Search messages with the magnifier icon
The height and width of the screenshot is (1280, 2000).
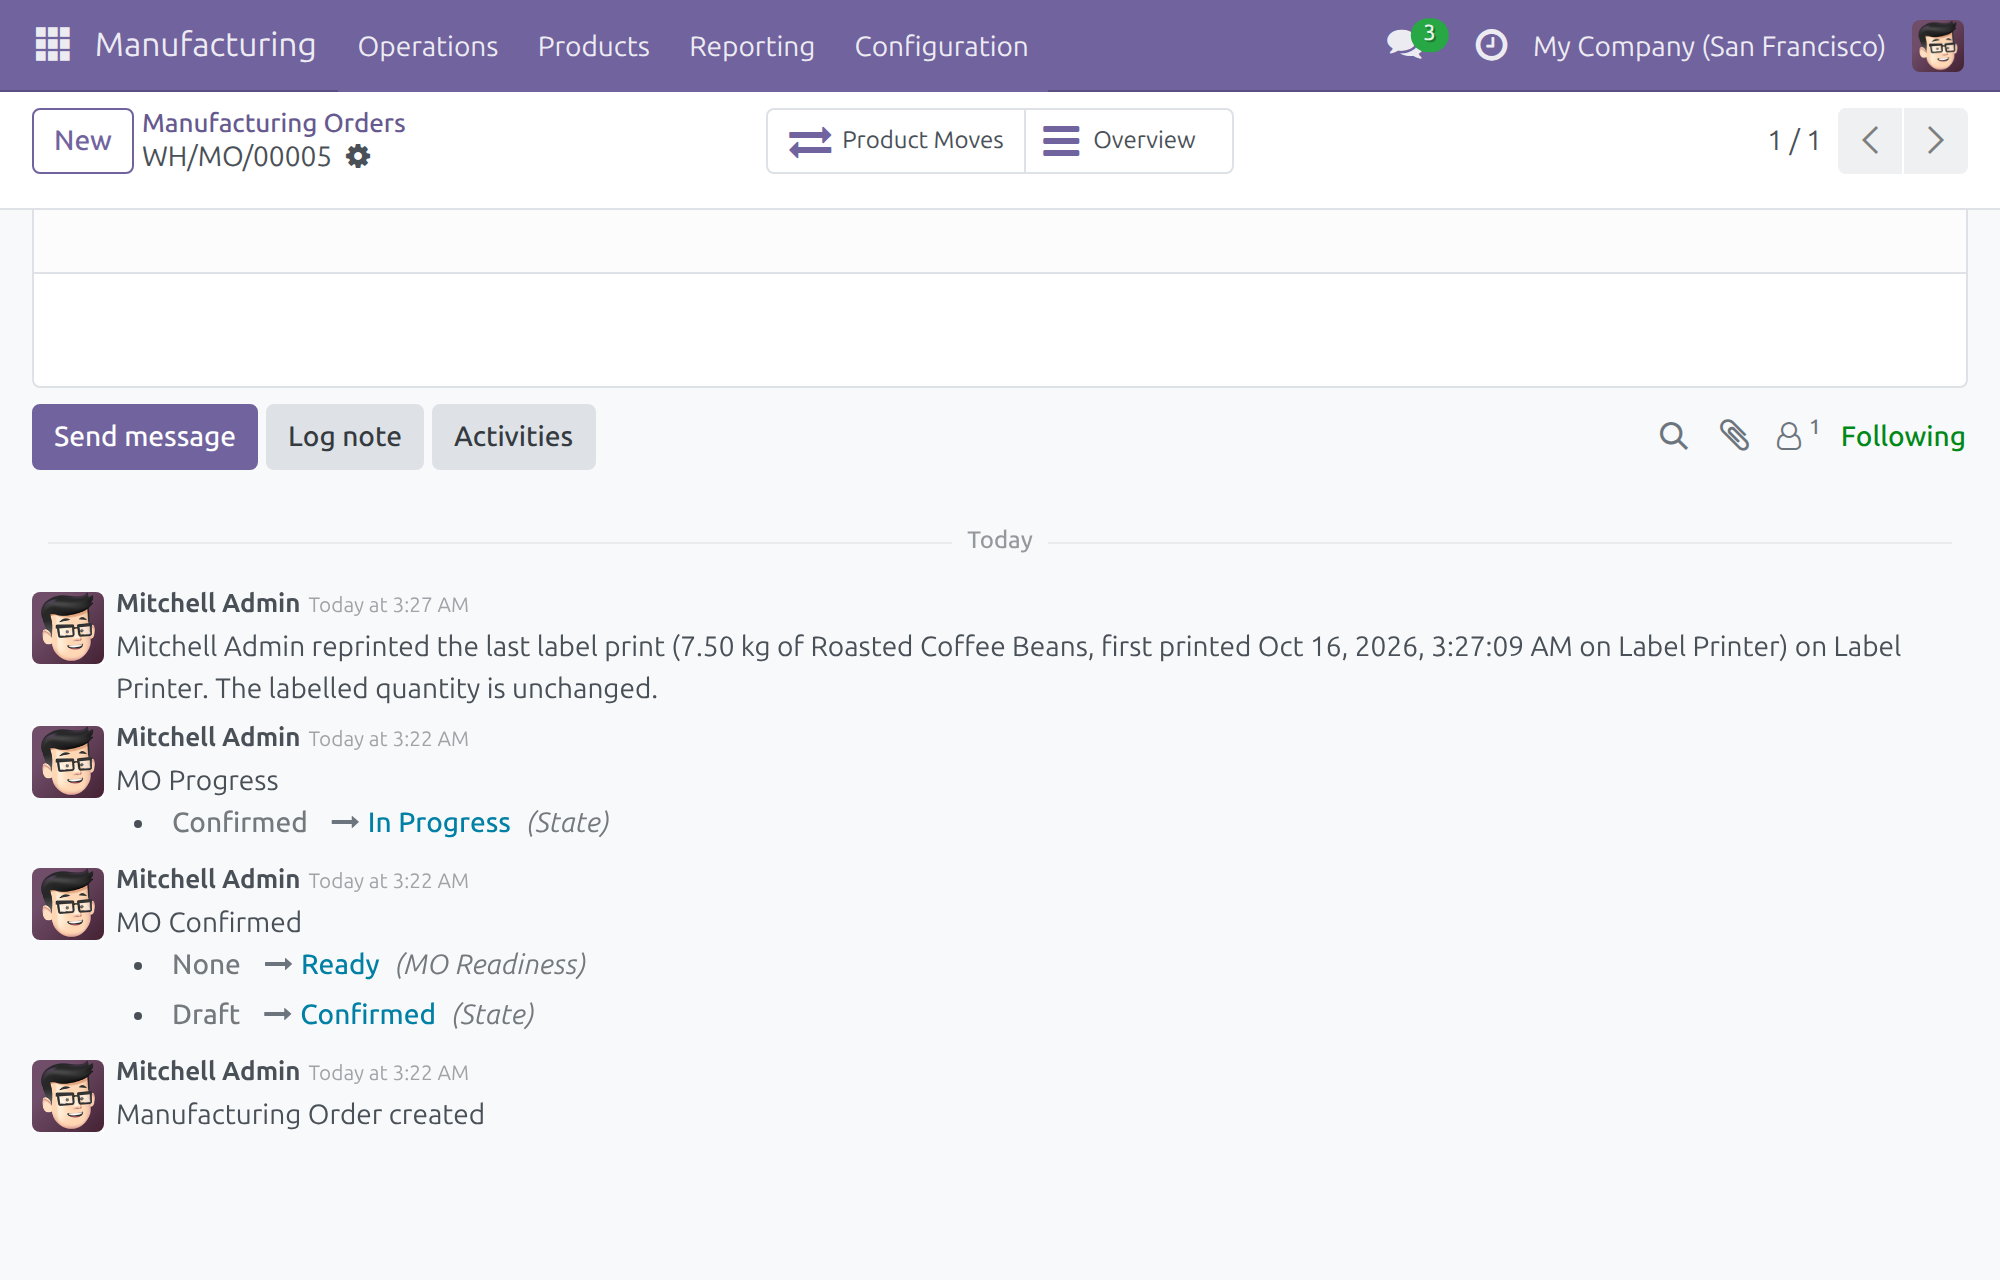pyautogui.click(x=1673, y=436)
